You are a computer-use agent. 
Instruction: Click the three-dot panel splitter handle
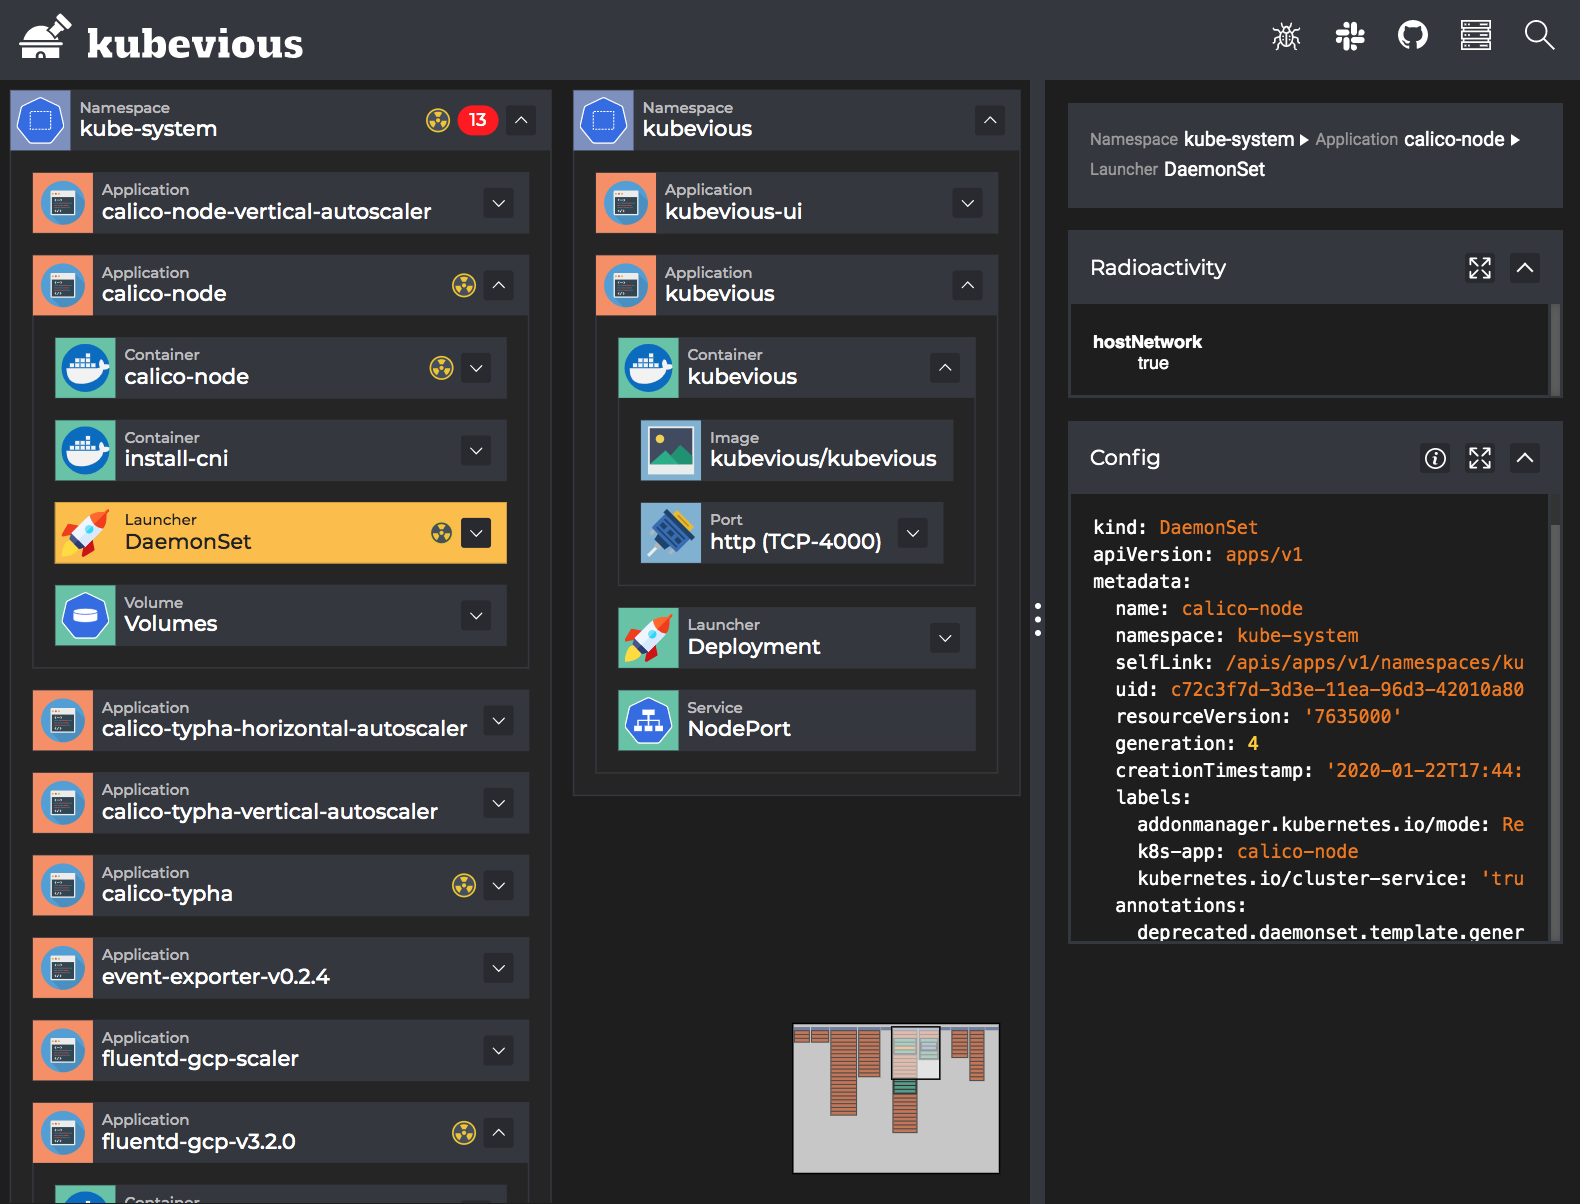click(1038, 619)
